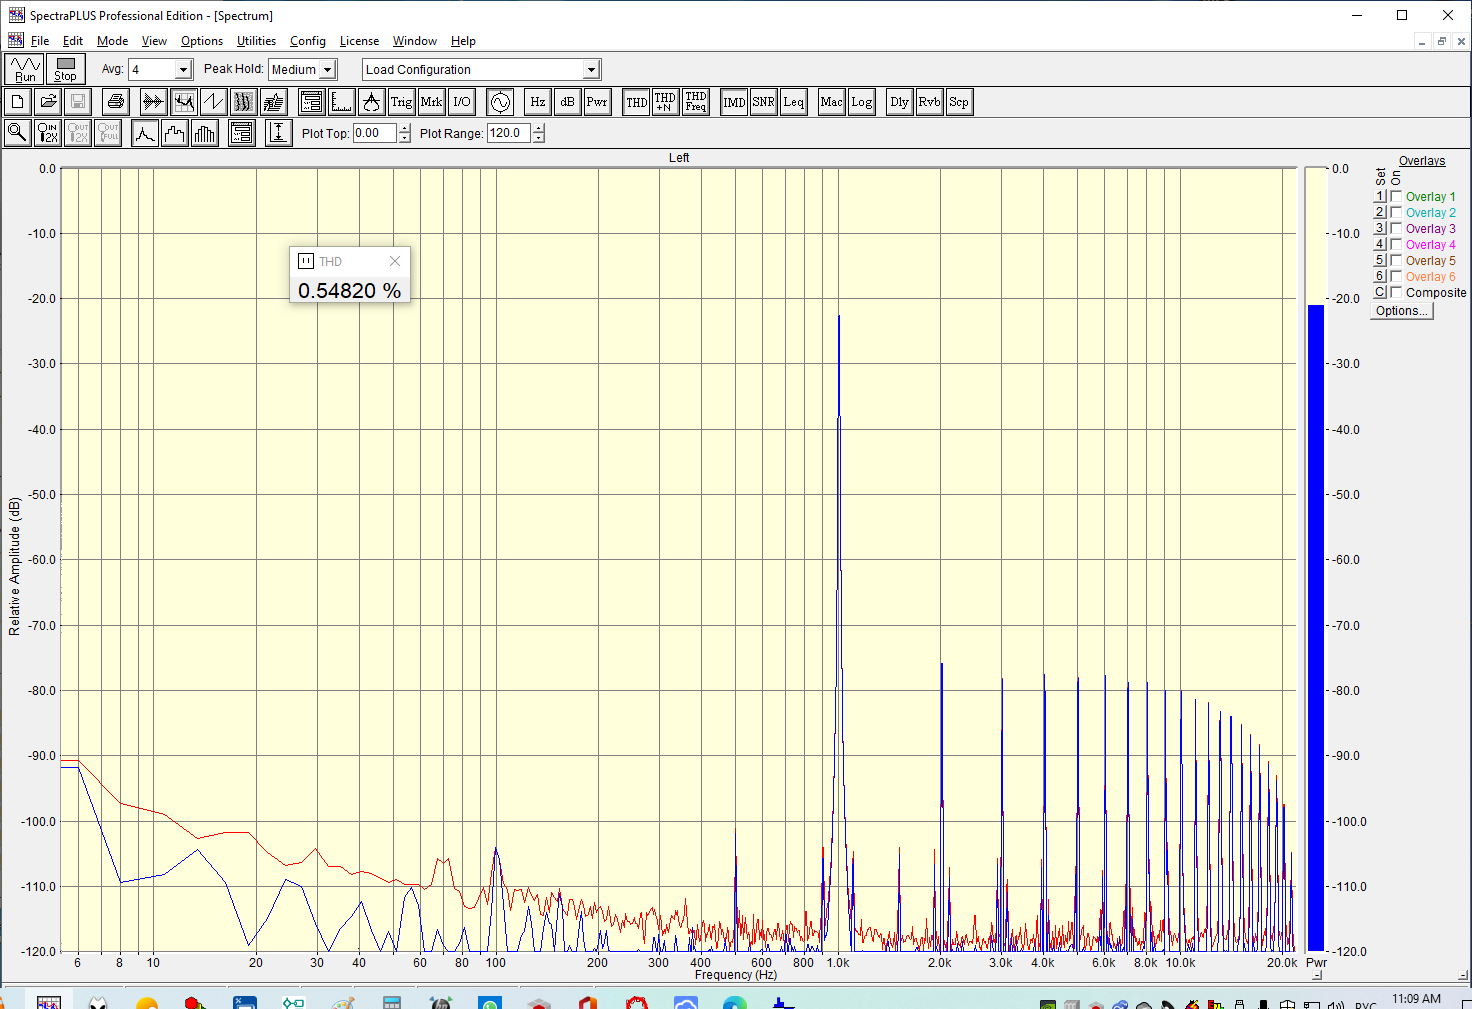Open the scaling axis settings icon
The height and width of the screenshot is (1009, 1472).
pos(341,102)
